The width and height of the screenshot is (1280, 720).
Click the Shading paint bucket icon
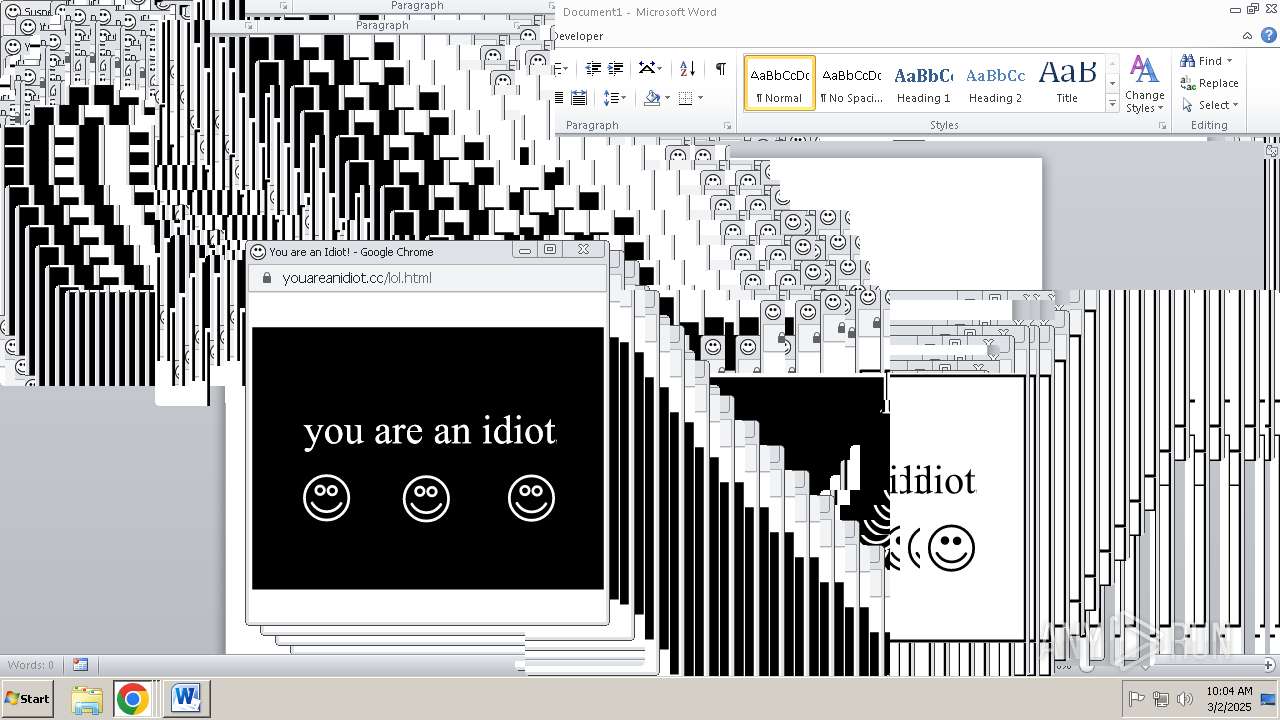(x=652, y=98)
